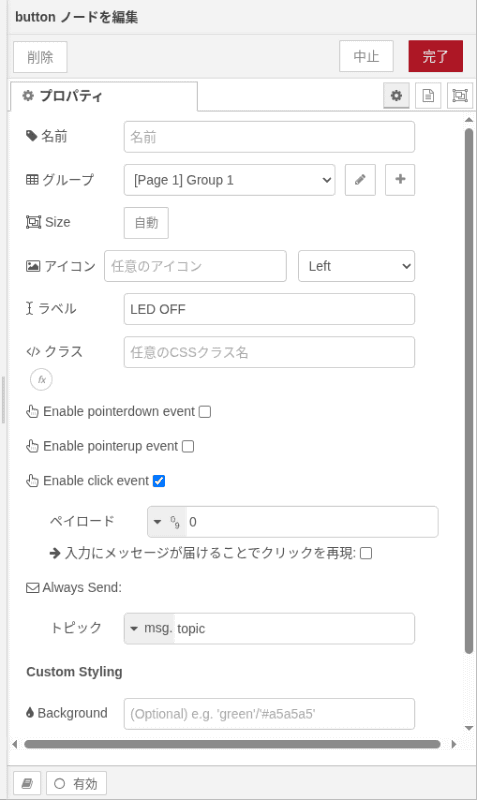
Task: Edit the selected group with pencil
Action: click(x=360, y=180)
